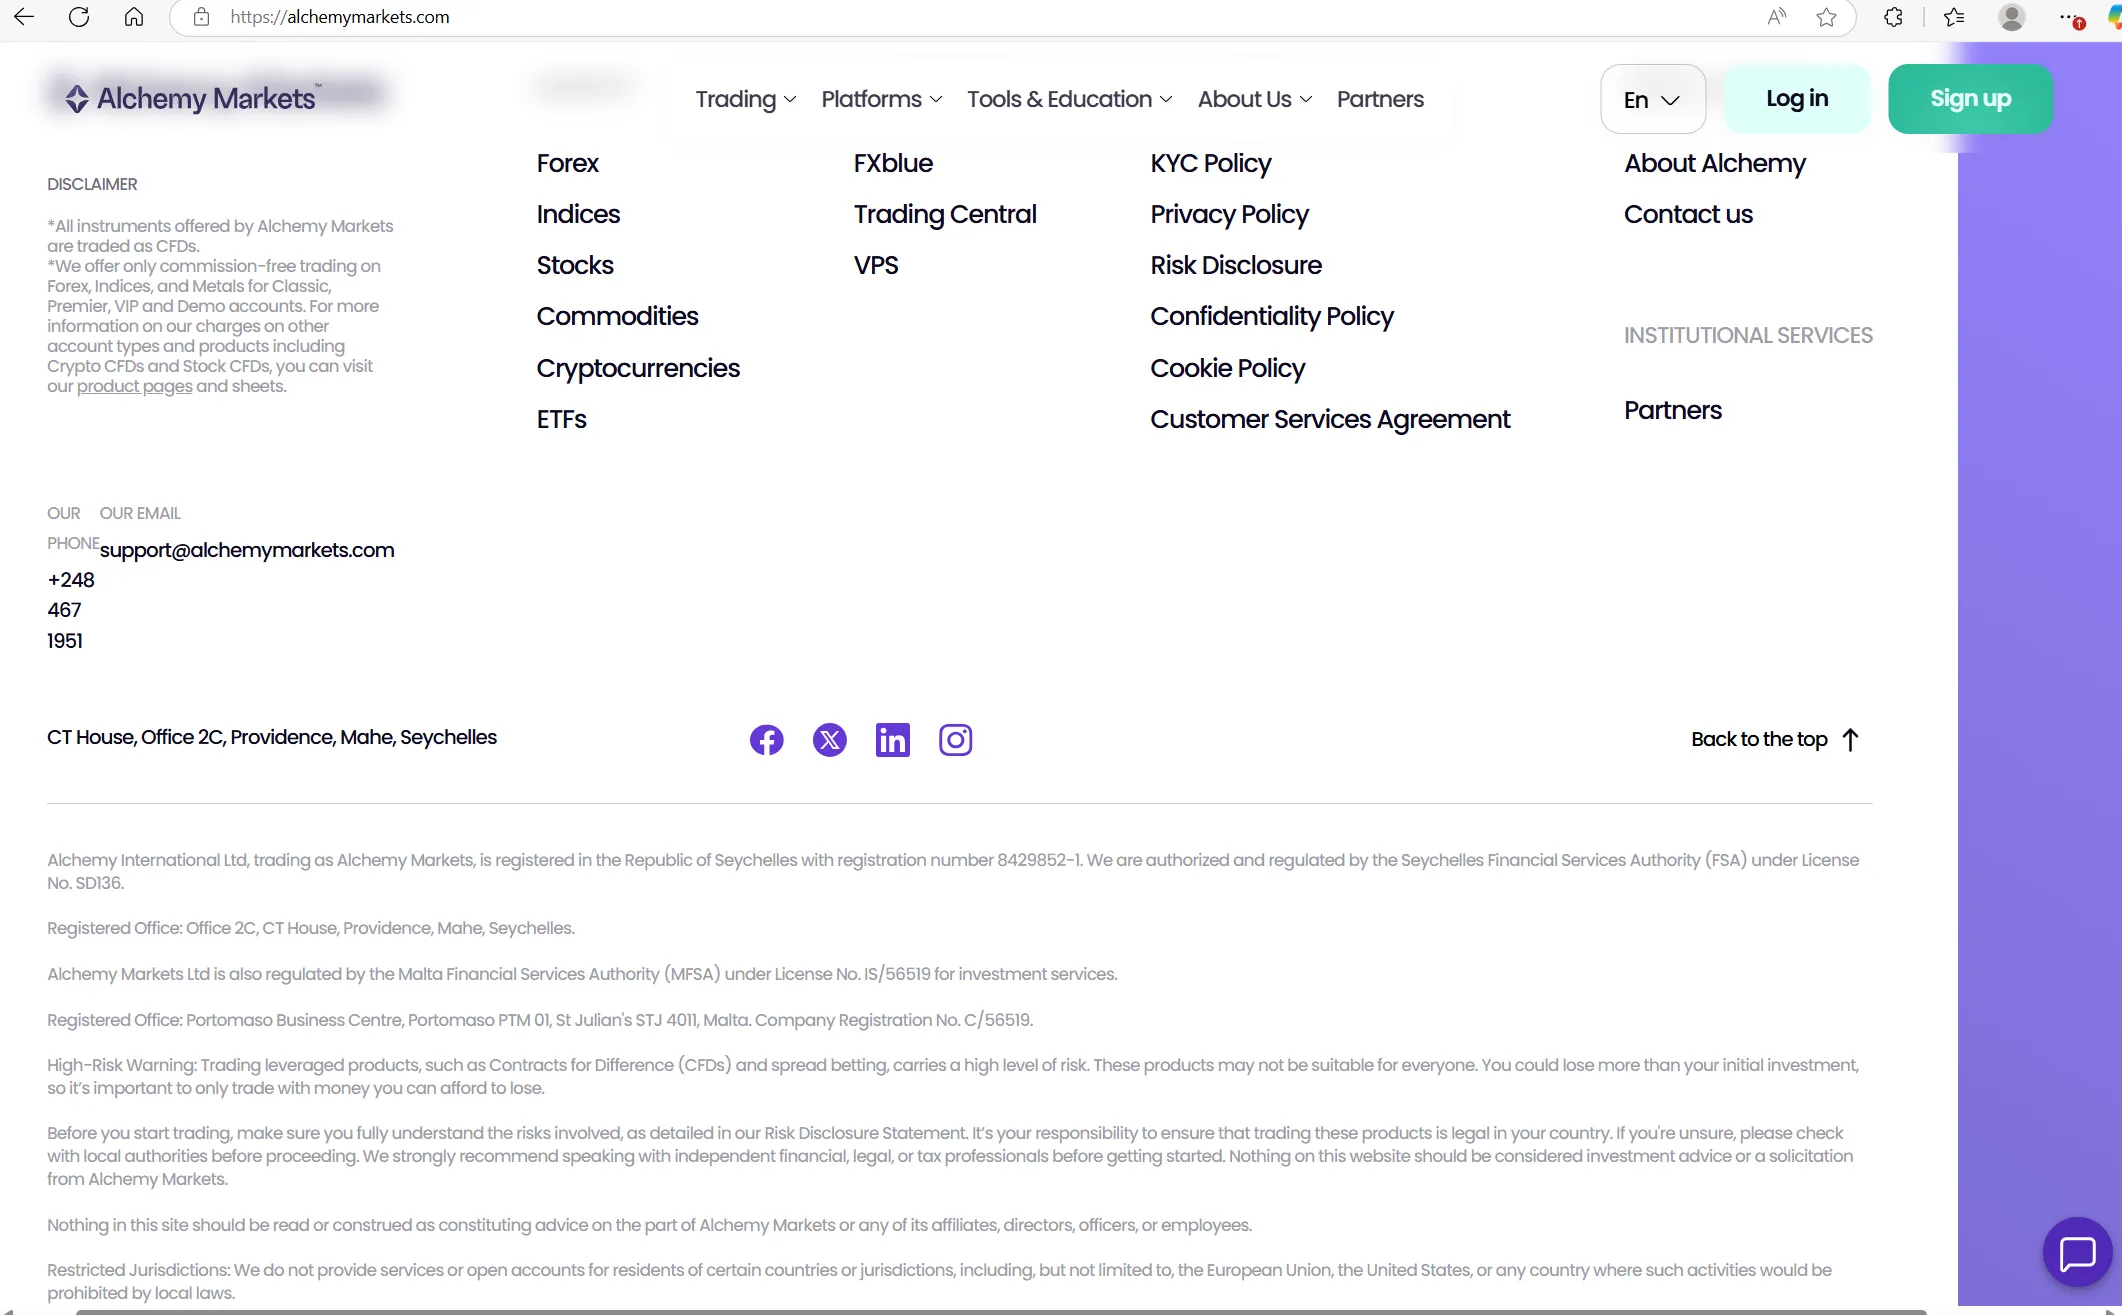Go back using the browser back arrow
Image resolution: width=2122 pixels, height=1315 pixels.
24,17
